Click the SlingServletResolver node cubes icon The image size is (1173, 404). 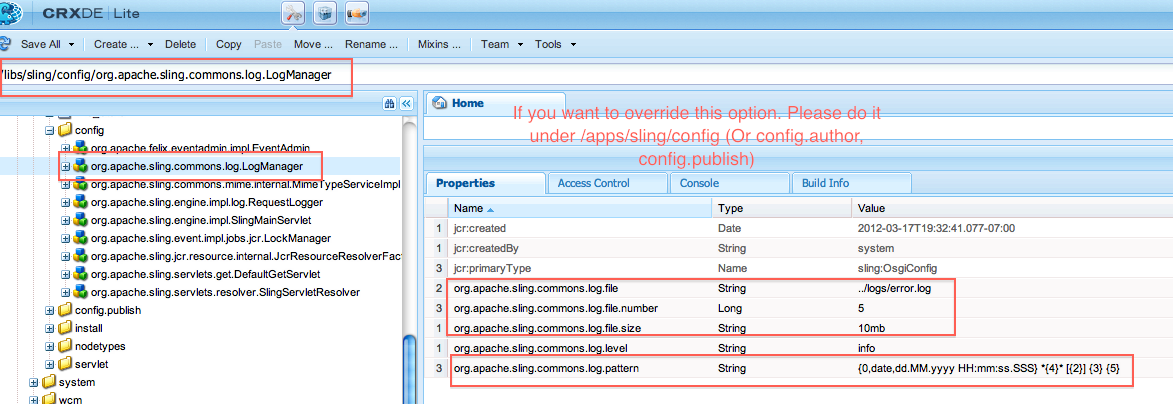click(81, 292)
